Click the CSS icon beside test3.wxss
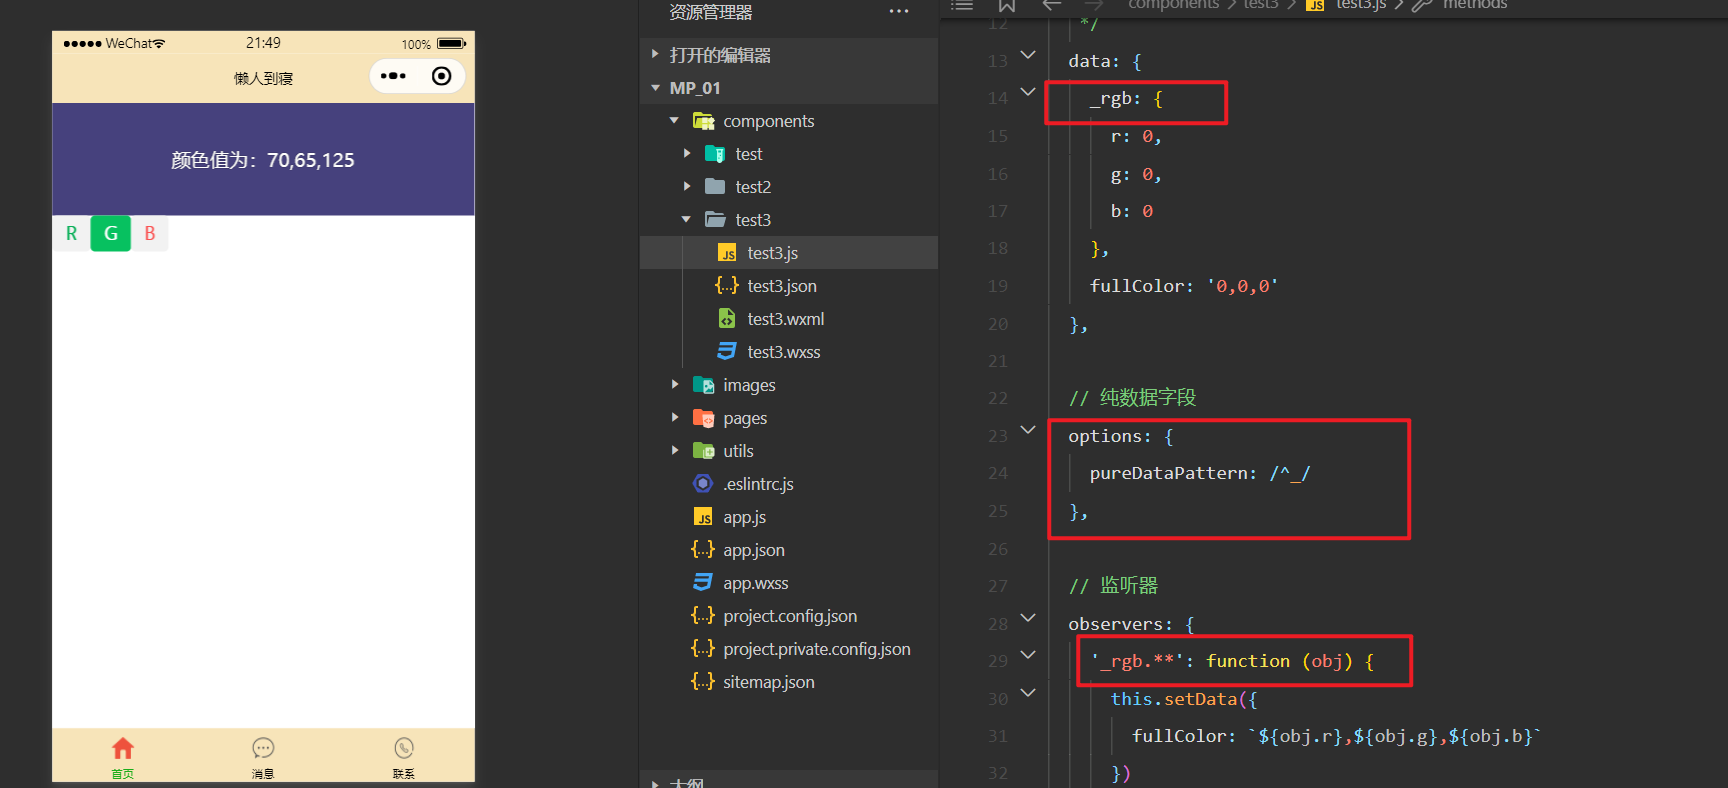The image size is (1728, 788). 727,352
